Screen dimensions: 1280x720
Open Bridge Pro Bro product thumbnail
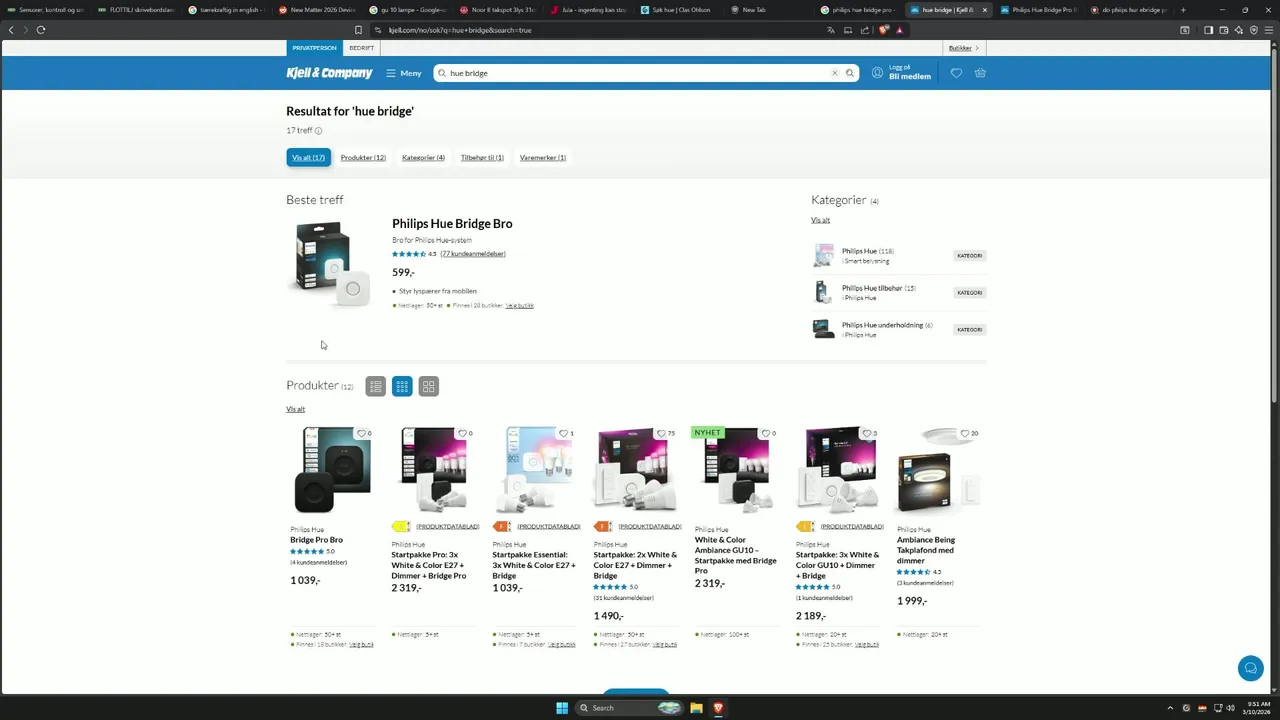[332, 470]
